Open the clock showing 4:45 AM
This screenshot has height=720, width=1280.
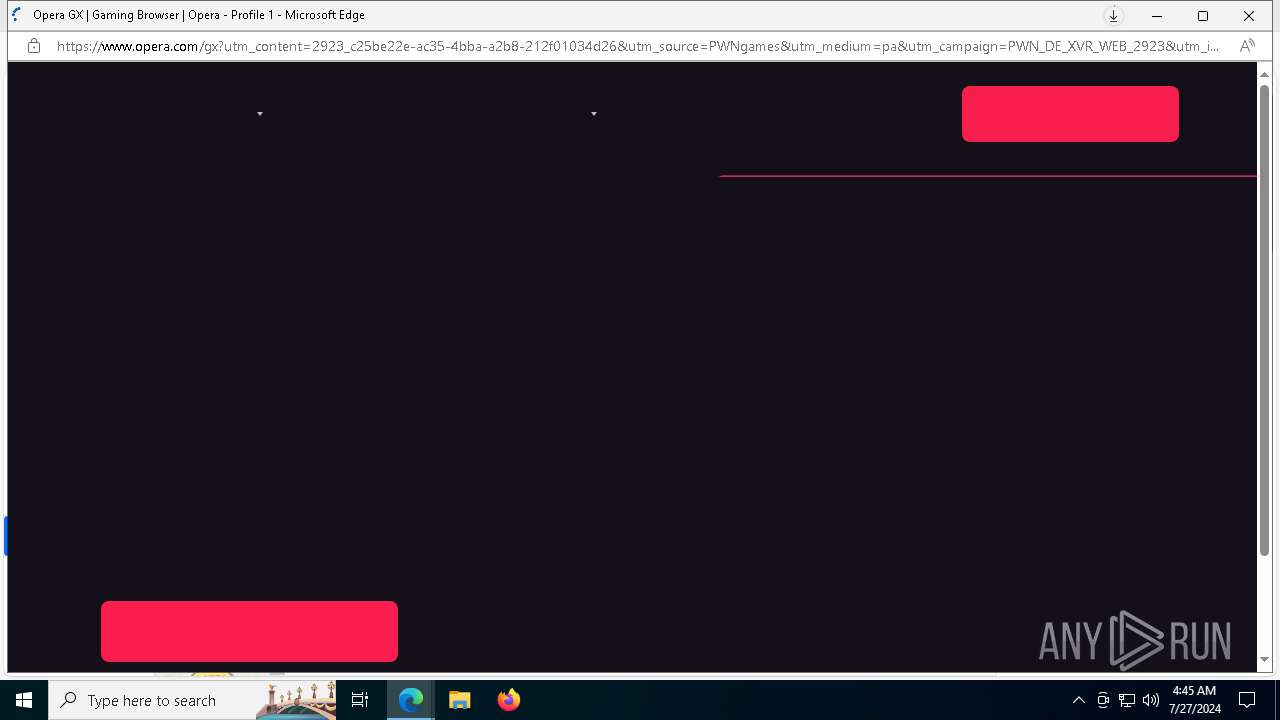tap(1195, 700)
